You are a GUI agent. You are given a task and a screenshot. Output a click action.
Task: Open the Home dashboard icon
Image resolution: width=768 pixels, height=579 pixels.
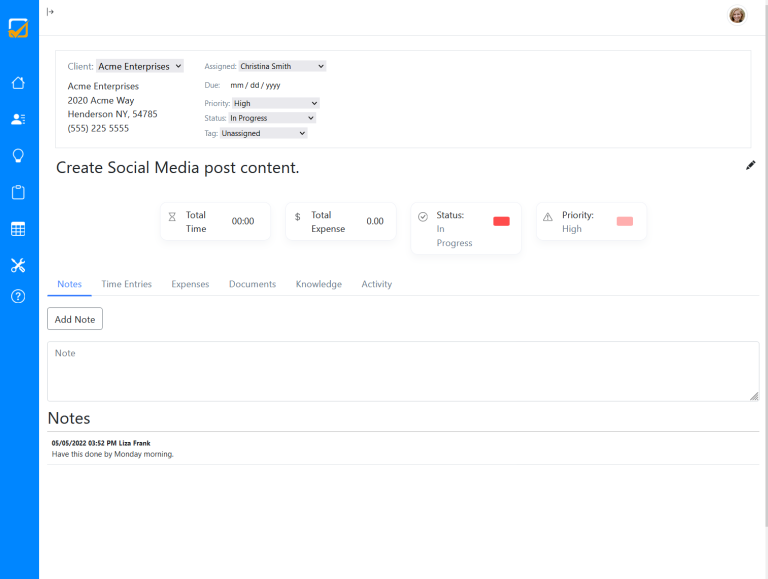18,83
